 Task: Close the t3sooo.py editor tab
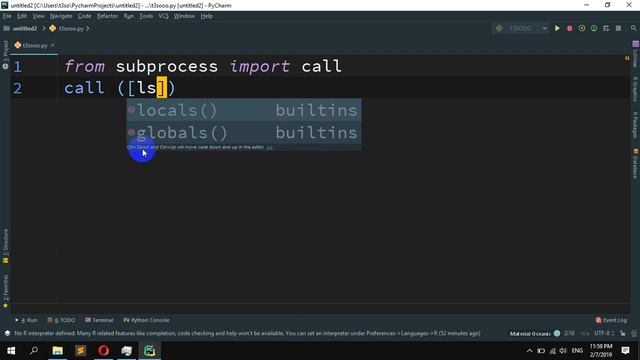coord(53,45)
